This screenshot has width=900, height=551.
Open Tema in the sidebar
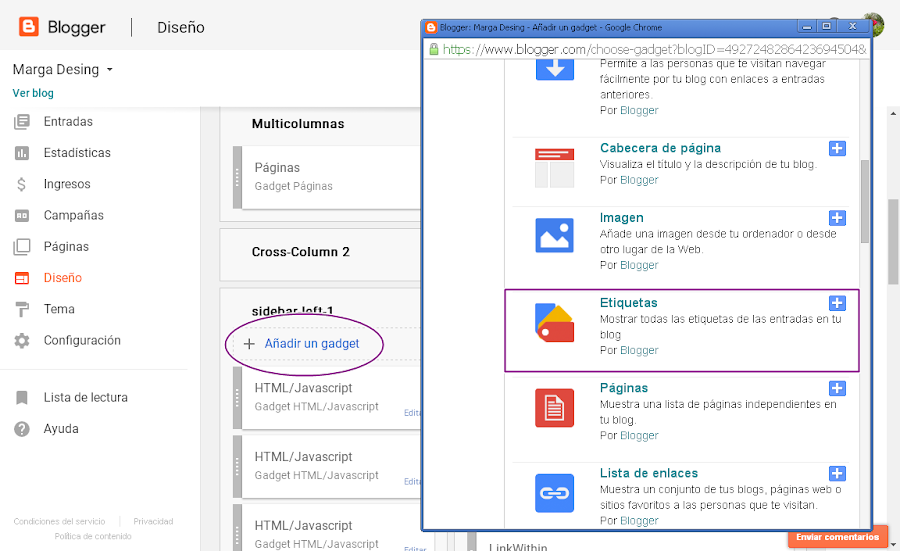tap(59, 309)
